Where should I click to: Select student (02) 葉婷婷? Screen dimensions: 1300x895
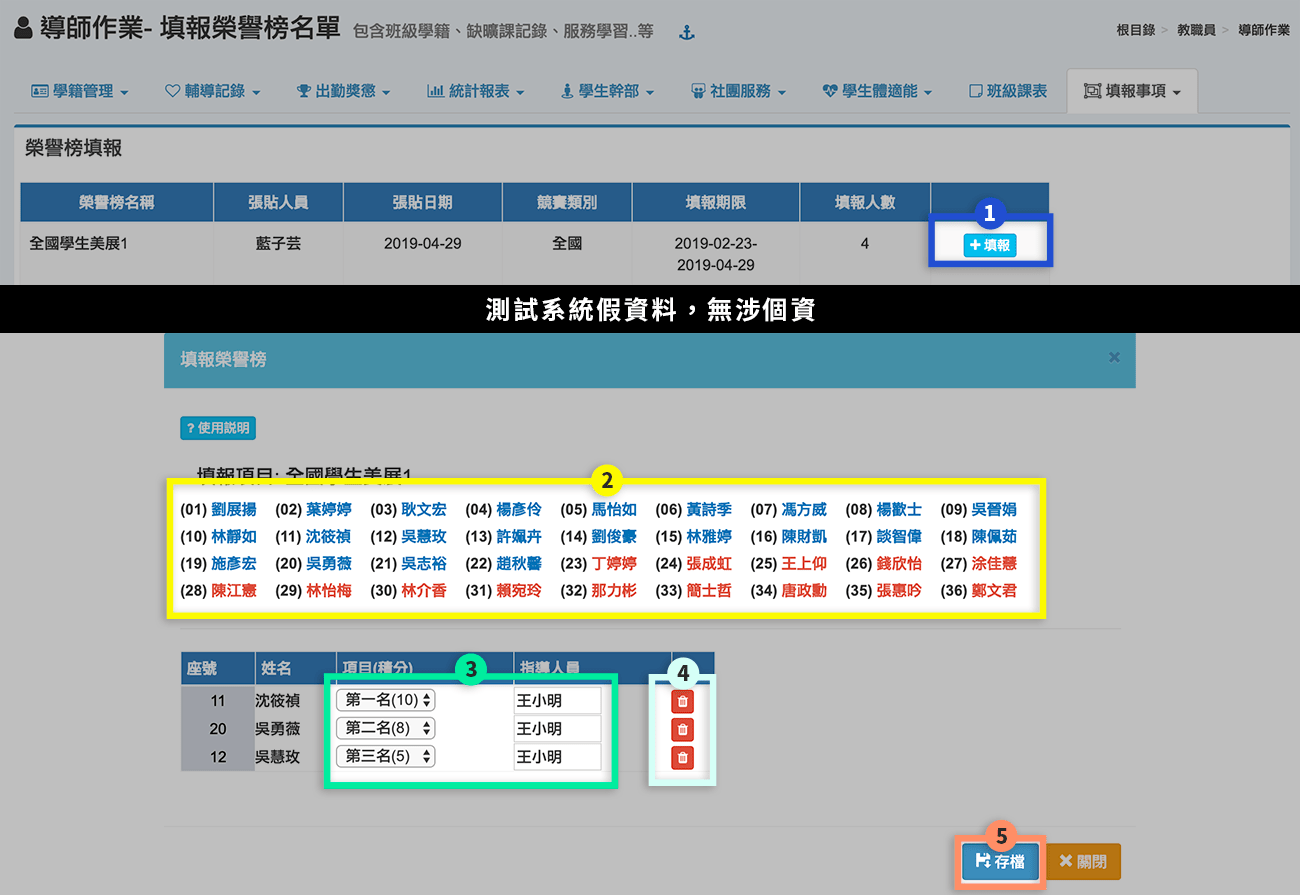pyautogui.click(x=329, y=509)
